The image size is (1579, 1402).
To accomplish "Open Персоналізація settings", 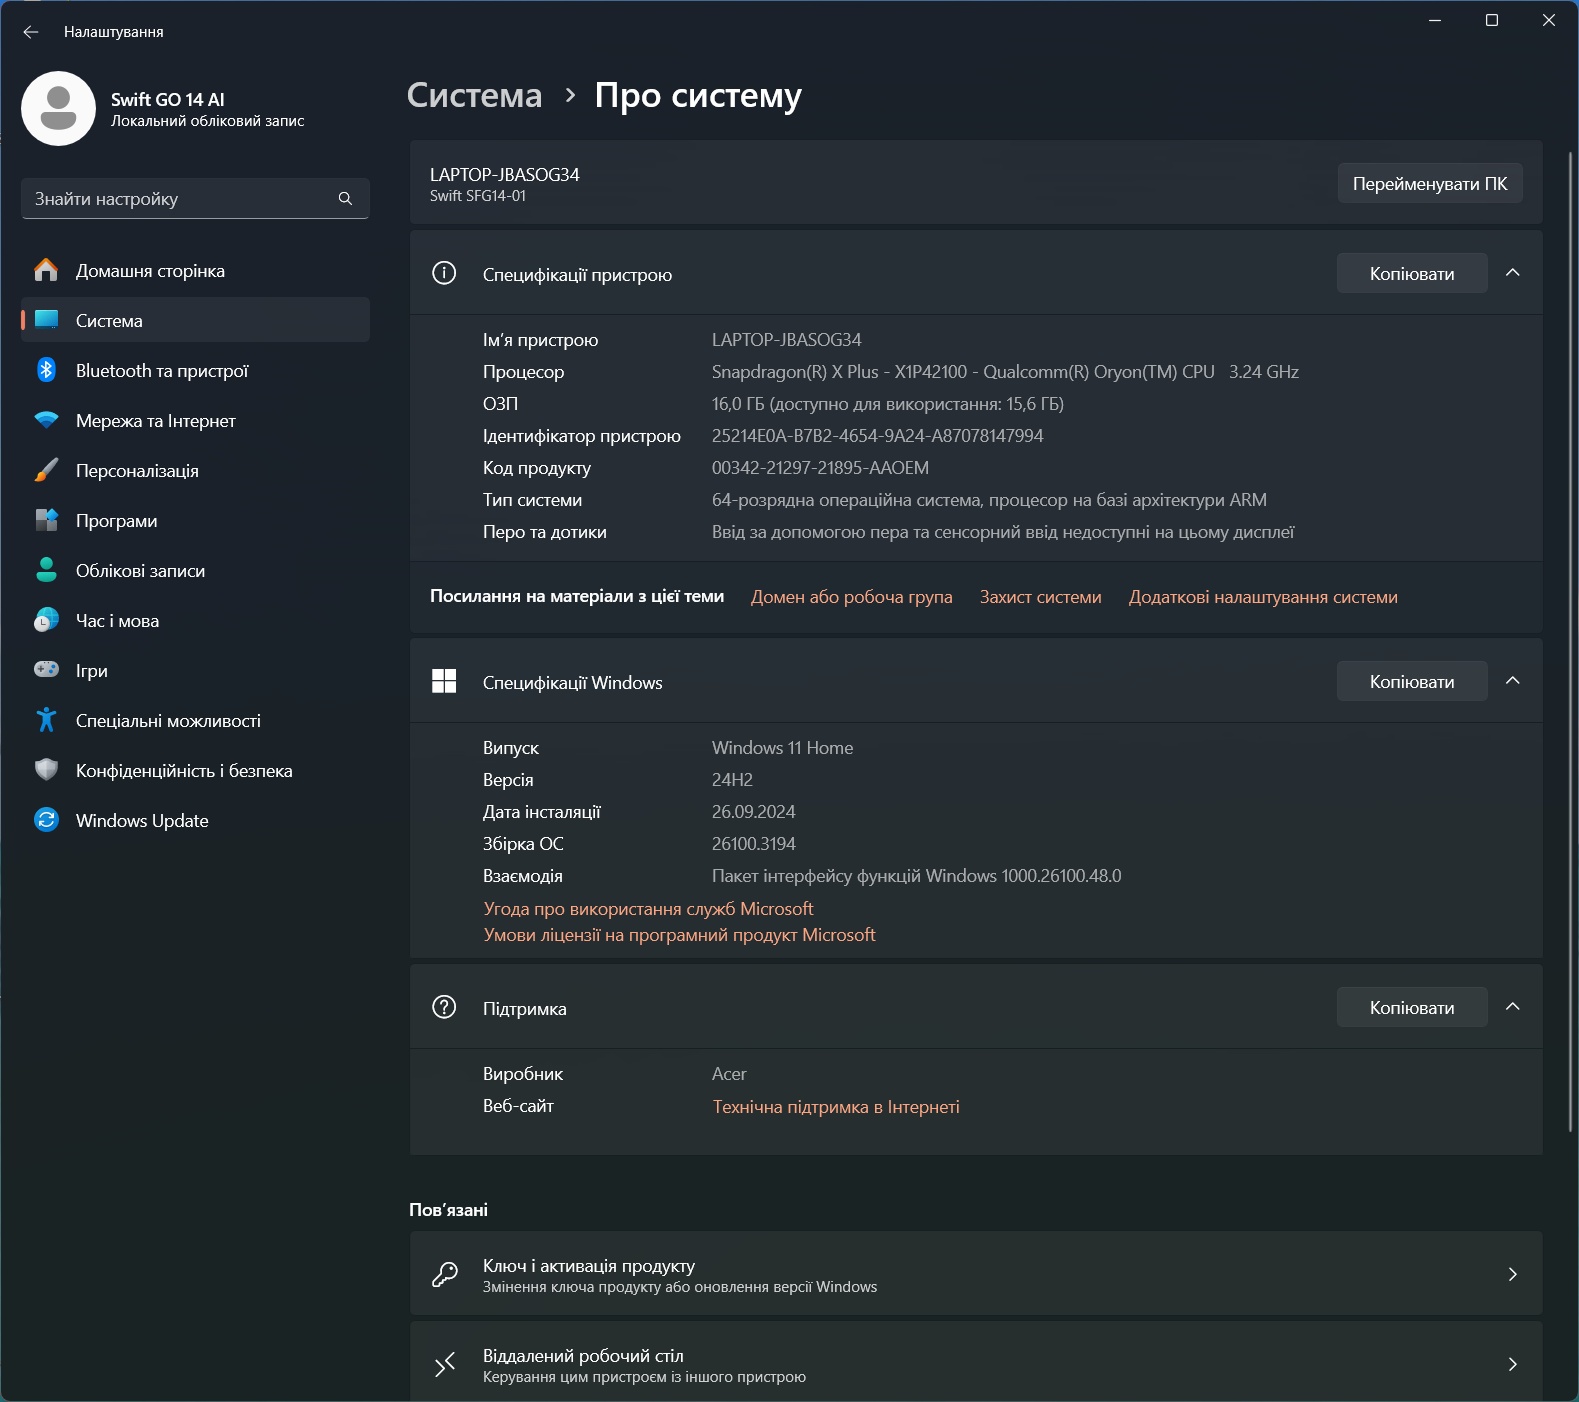I will (195, 470).
